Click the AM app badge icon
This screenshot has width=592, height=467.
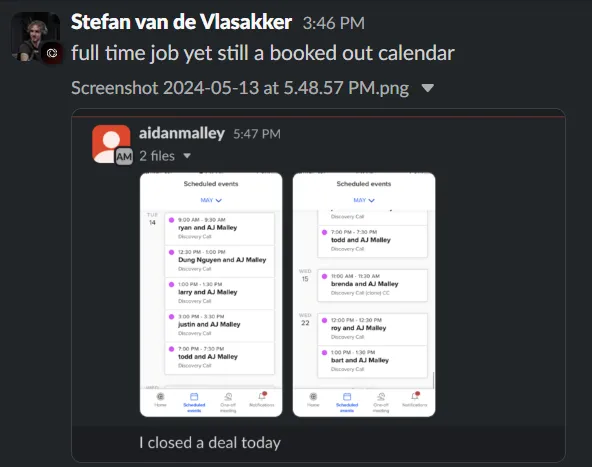coord(124,157)
